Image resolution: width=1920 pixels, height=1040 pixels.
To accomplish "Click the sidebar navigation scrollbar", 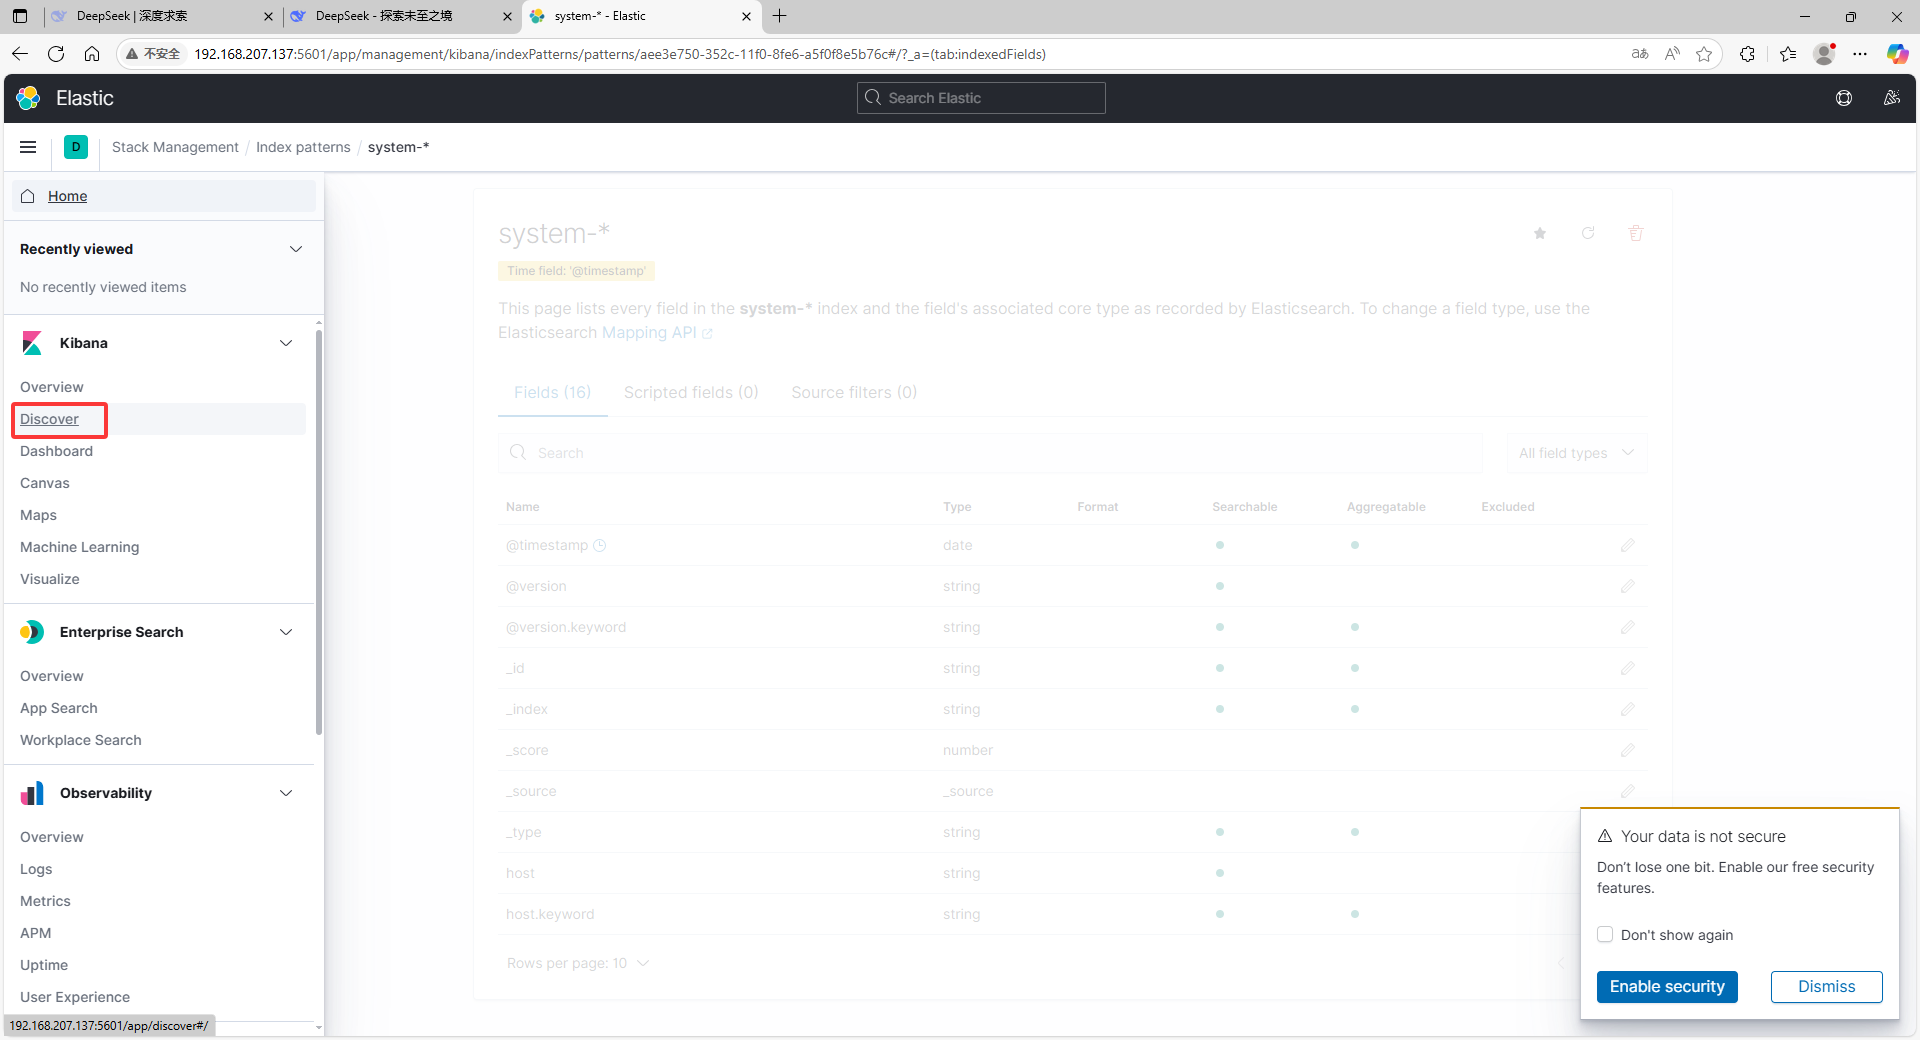I will [x=319, y=530].
